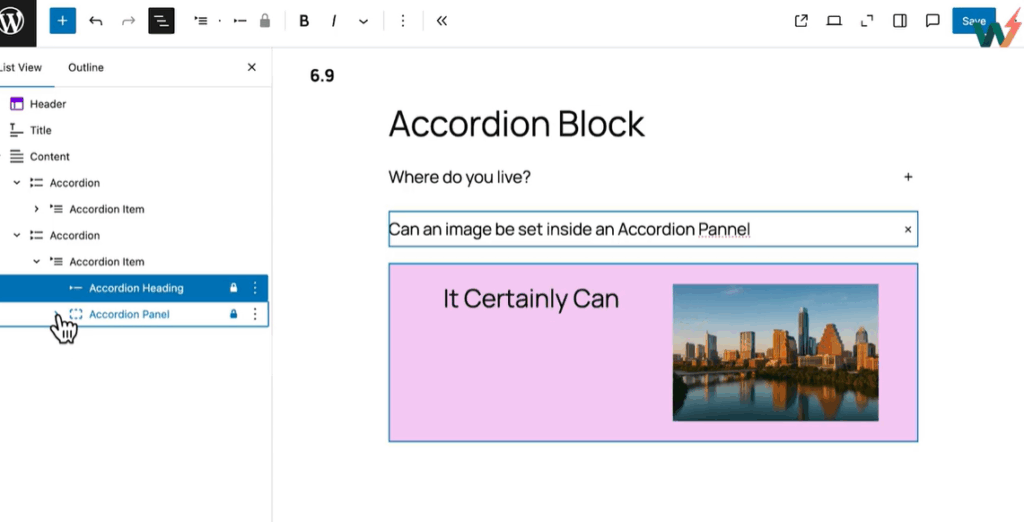
Task: Select the collapsed Accordion Item label
Action: [x=106, y=209]
